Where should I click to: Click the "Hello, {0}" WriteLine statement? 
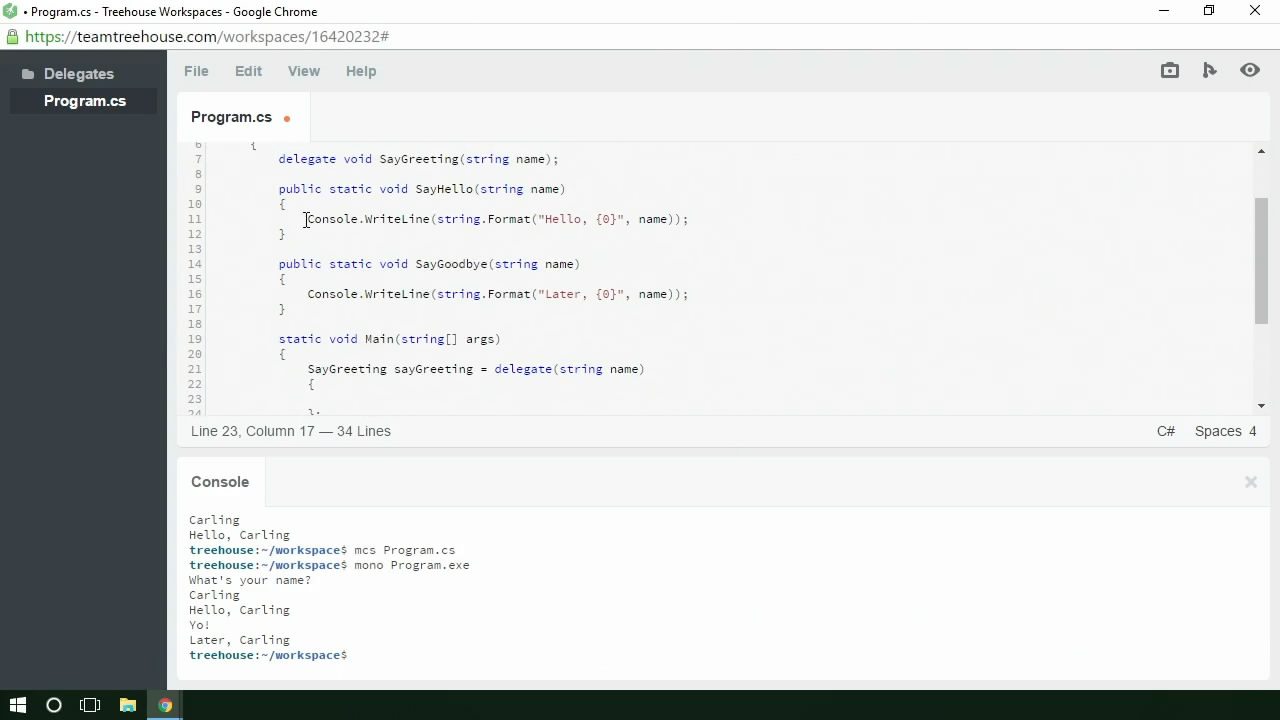[x=498, y=219]
